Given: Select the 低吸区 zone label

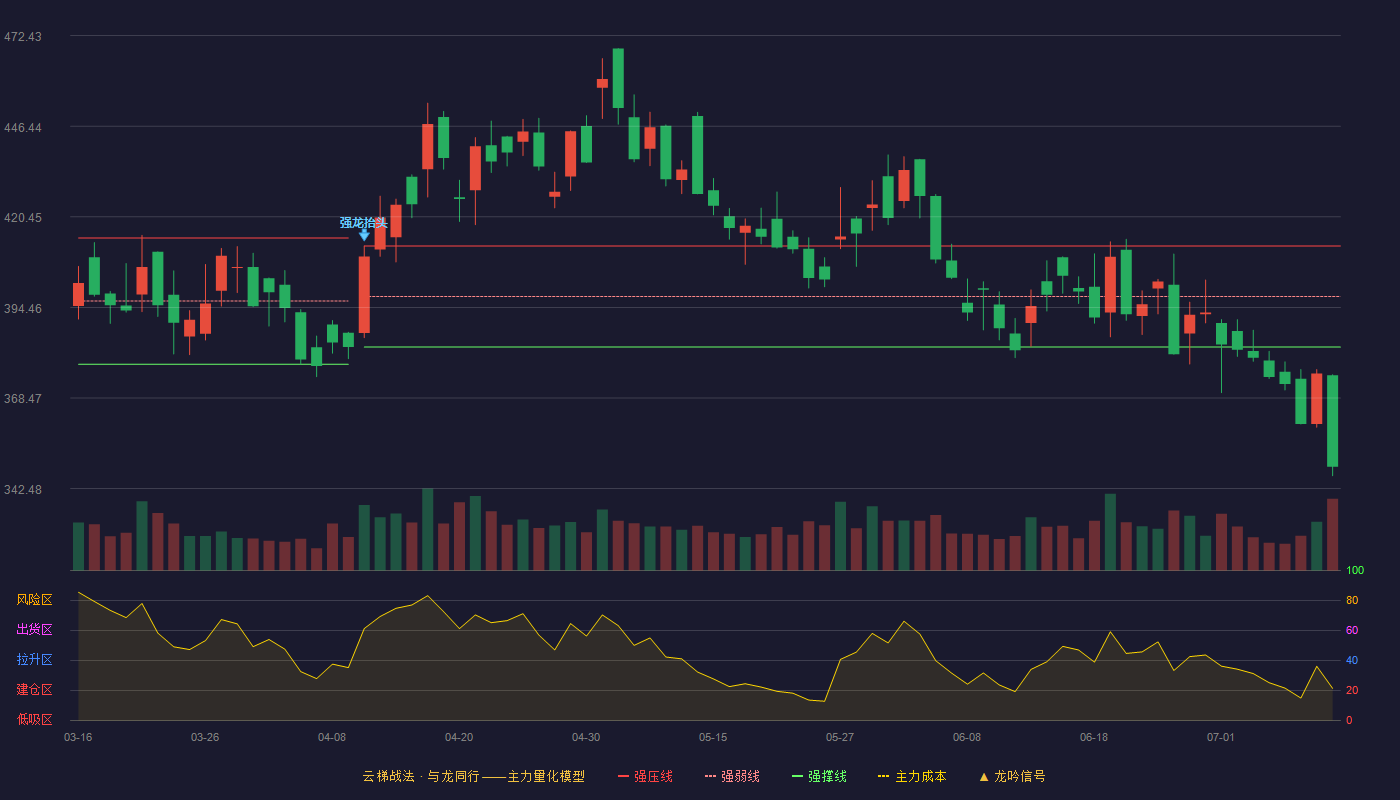Looking at the screenshot, I should (x=34, y=719).
